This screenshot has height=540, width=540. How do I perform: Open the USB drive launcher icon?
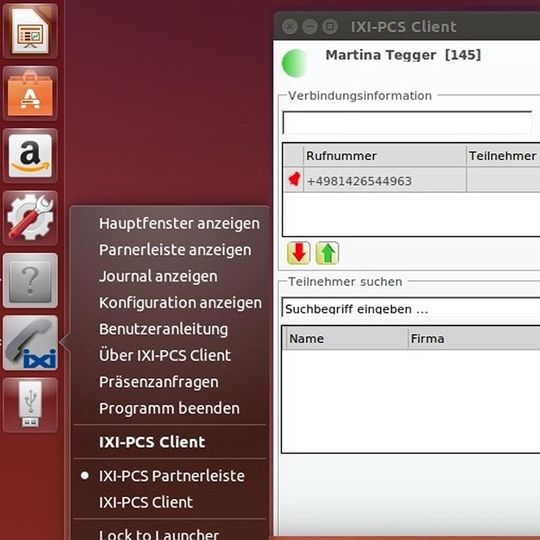(30, 405)
